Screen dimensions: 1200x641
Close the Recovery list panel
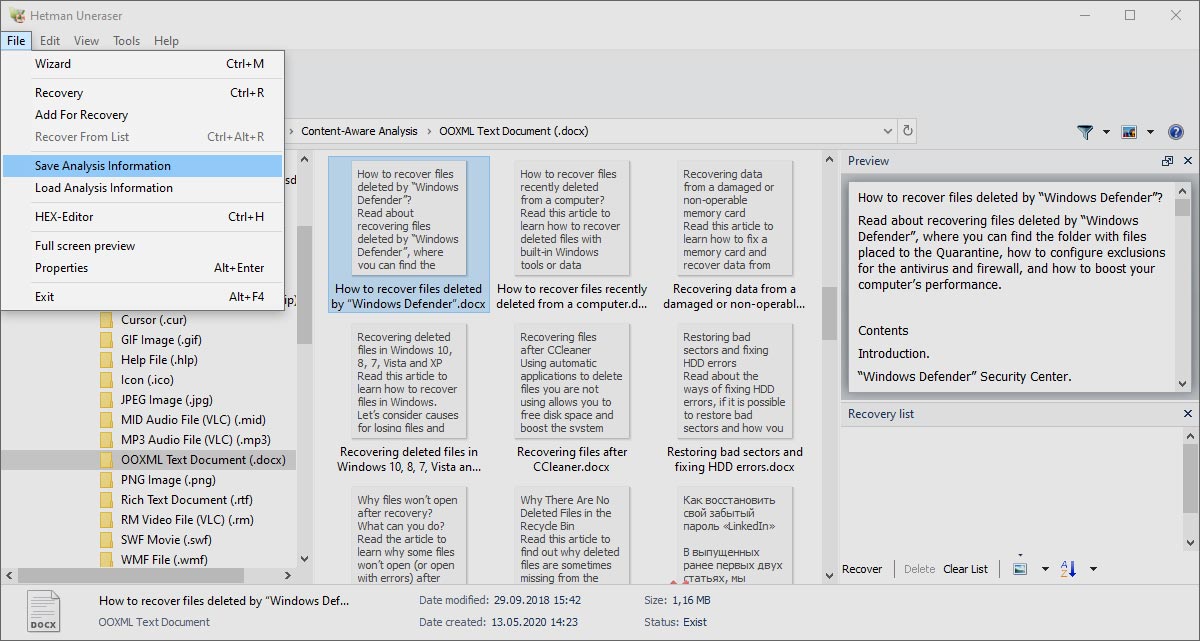point(1188,414)
